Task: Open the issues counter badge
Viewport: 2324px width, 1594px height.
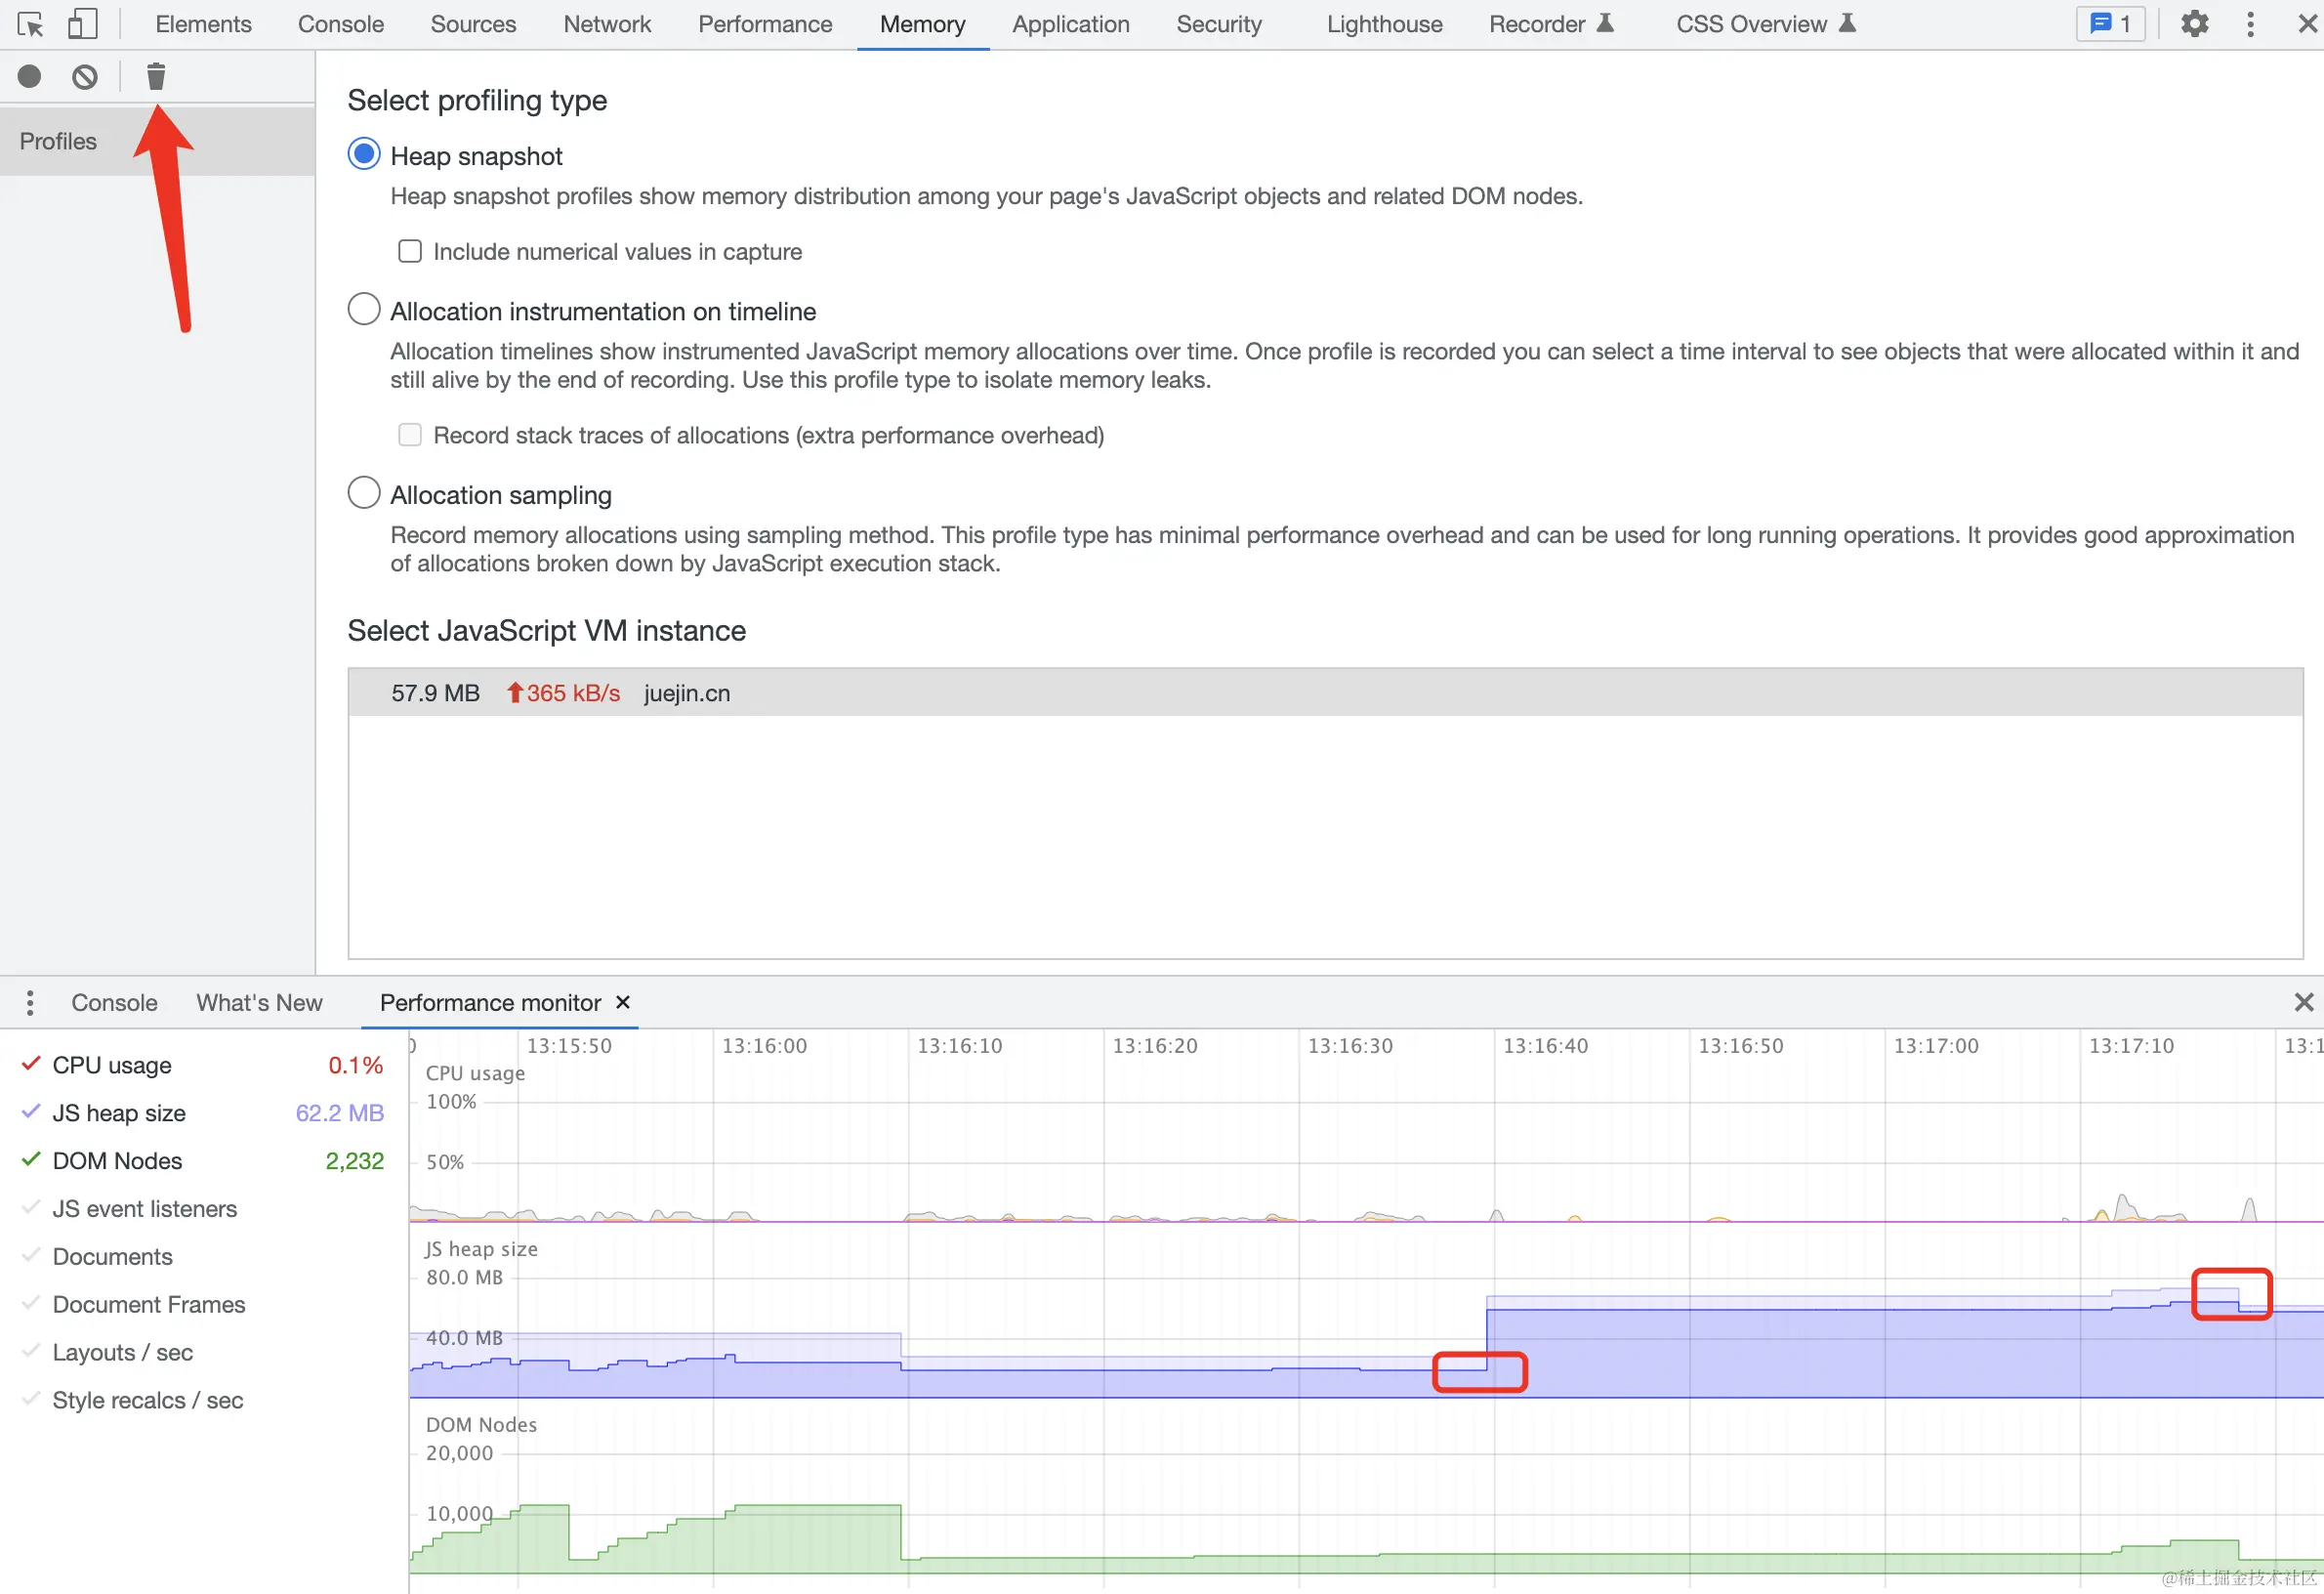Action: [x=2111, y=24]
